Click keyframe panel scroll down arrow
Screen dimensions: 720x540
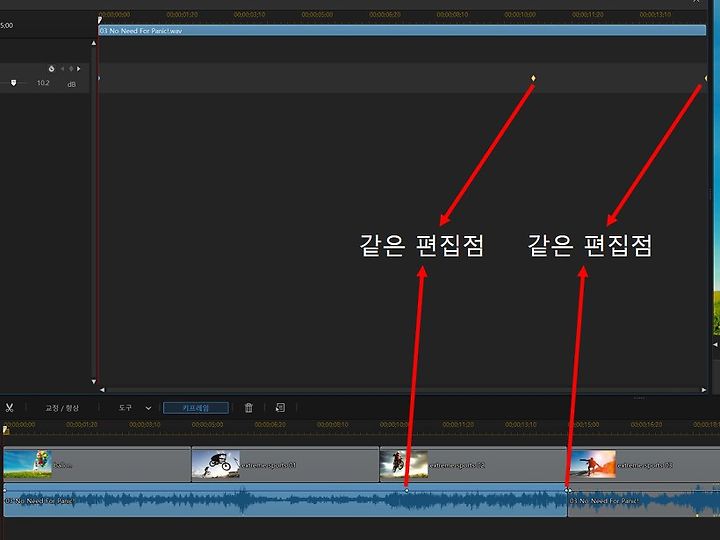[94, 382]
